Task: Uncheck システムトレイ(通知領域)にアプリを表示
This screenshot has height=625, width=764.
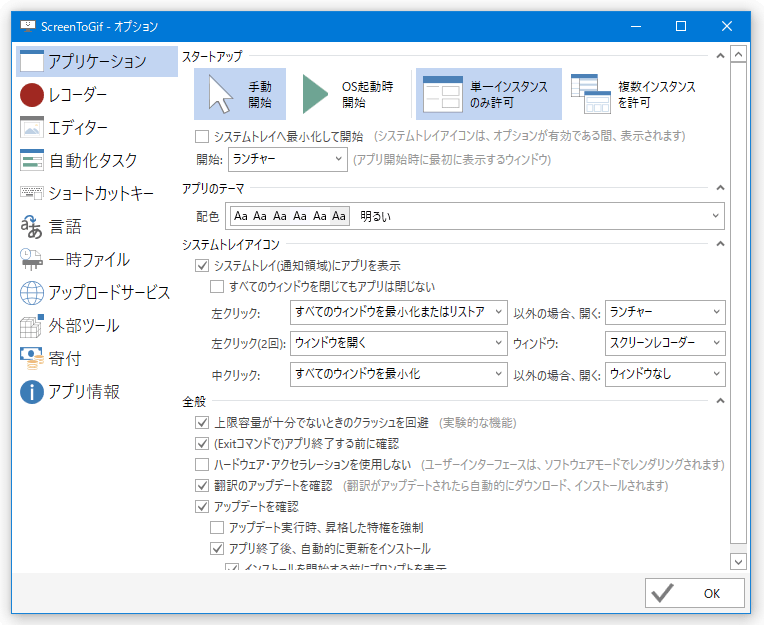Action: tap(202, 265)
